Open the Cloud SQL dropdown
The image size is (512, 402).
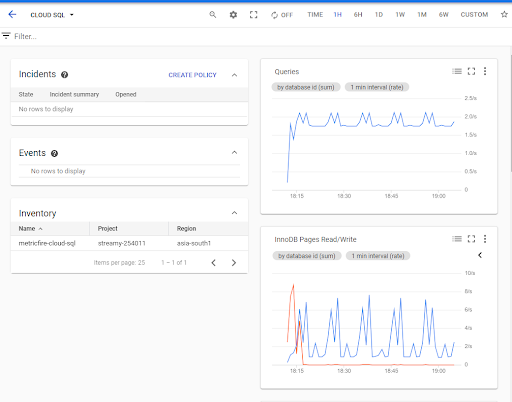click(x=52, y=15)
